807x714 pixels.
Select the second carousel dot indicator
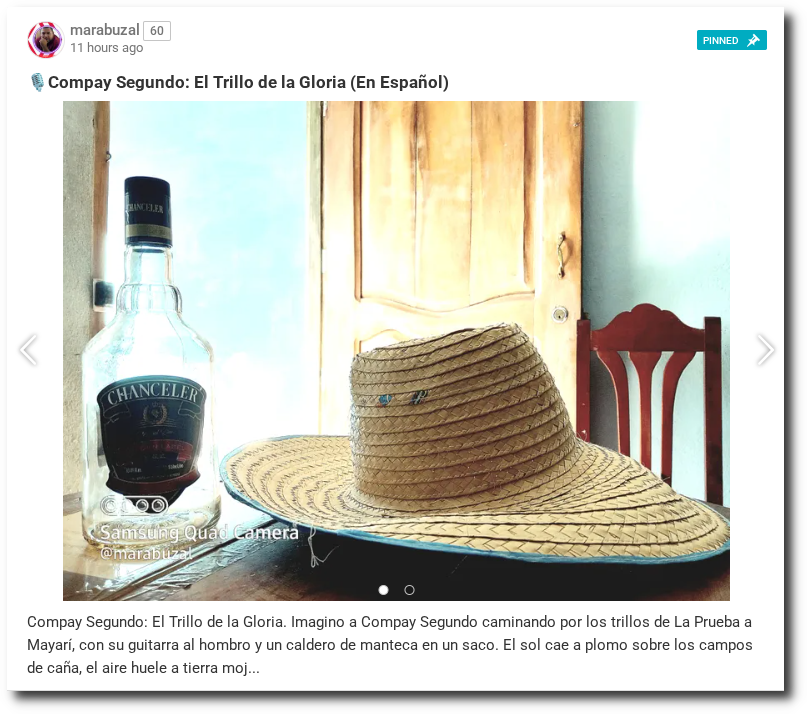409,590
